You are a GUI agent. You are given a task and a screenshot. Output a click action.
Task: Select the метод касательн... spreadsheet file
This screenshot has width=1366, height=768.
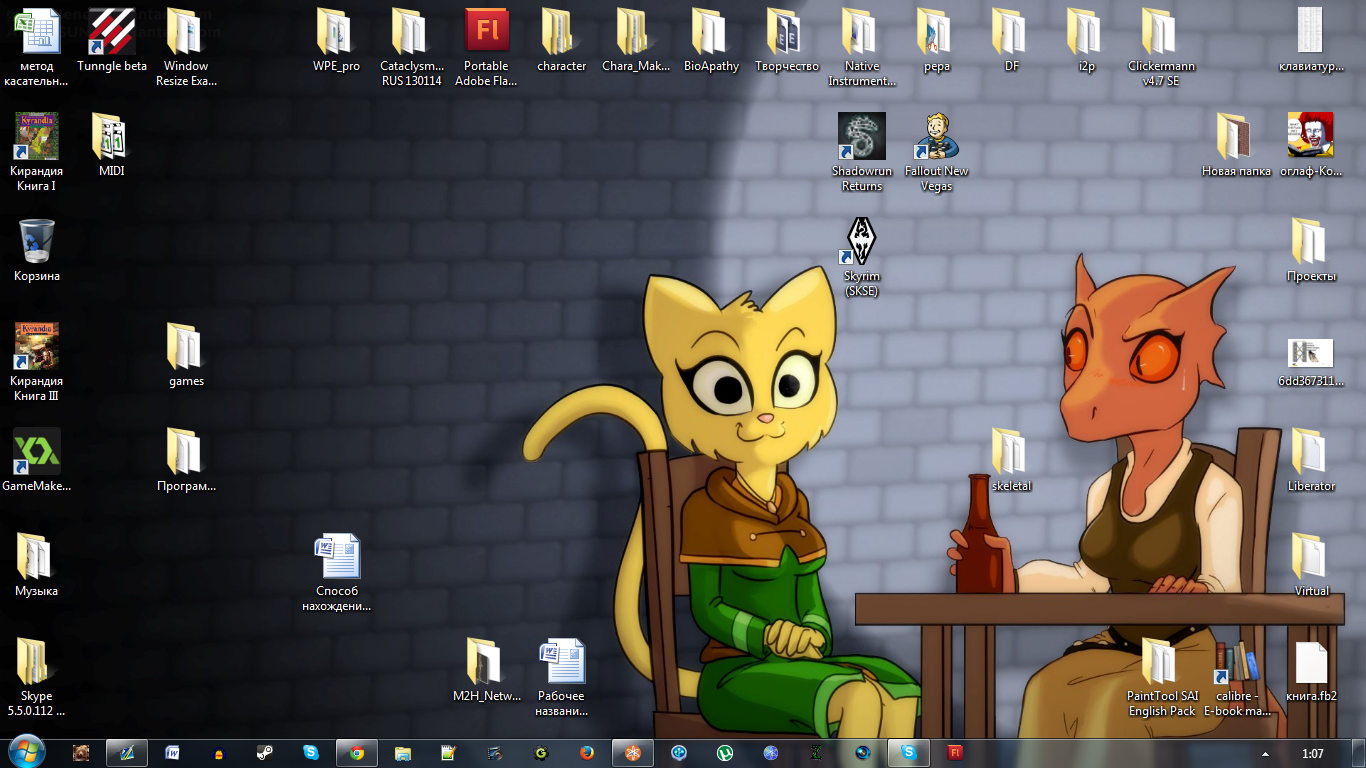tap(37, 47)
